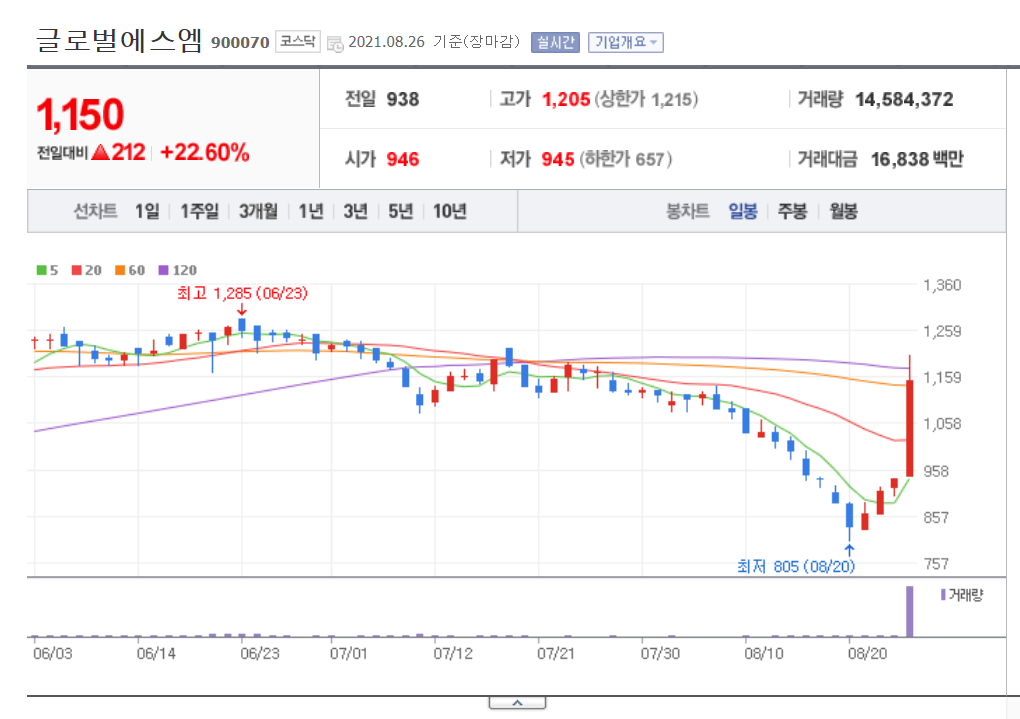Click the 고가 value 1,205
Viewport: 1020px width, 719px height.
566,100
